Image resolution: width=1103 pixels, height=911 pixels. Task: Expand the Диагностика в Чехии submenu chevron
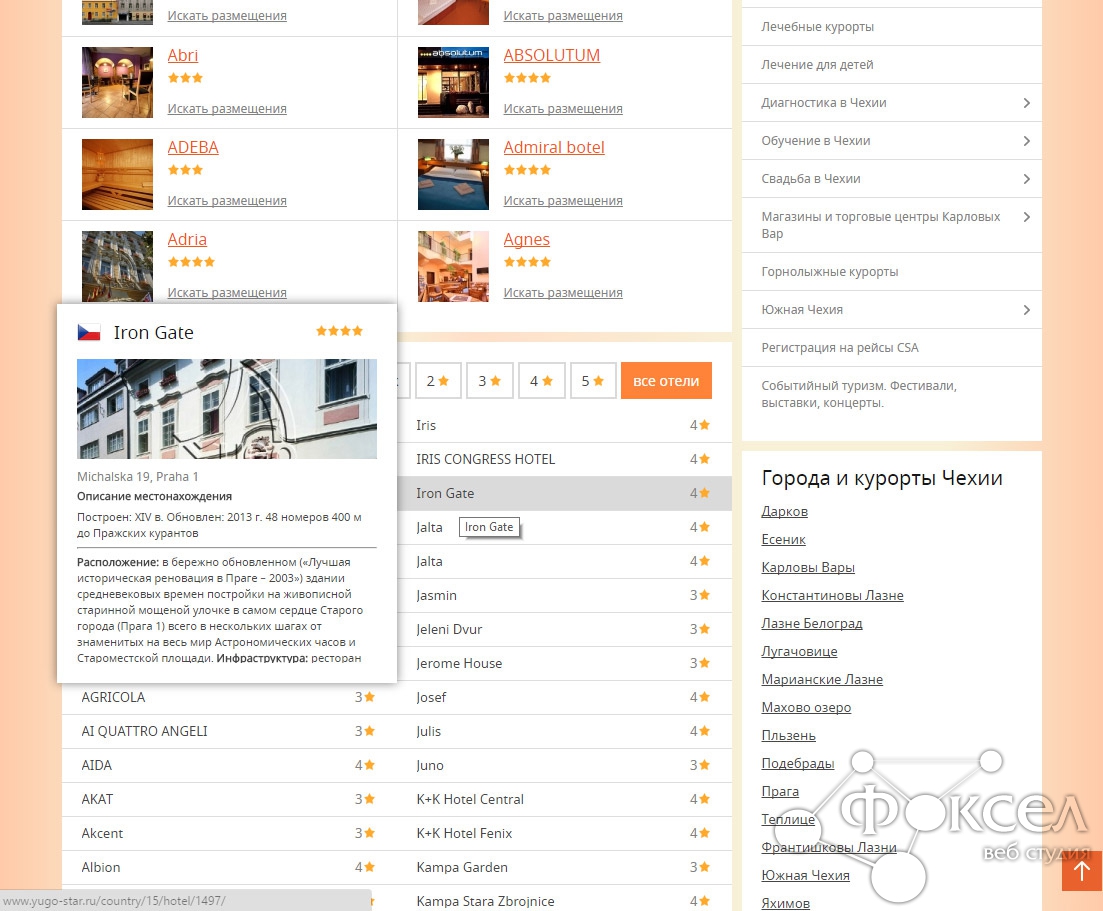click(1026, 103)
